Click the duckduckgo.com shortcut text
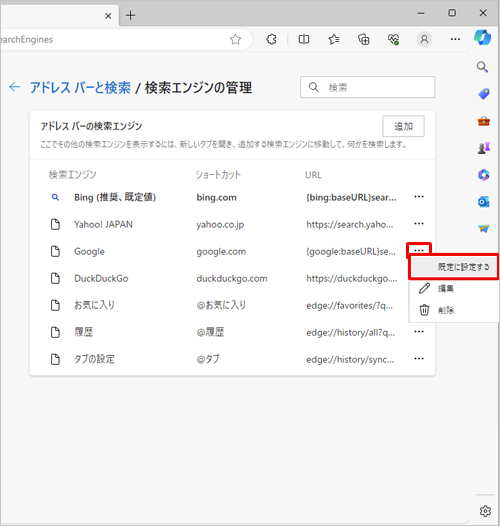 (232, 279)
